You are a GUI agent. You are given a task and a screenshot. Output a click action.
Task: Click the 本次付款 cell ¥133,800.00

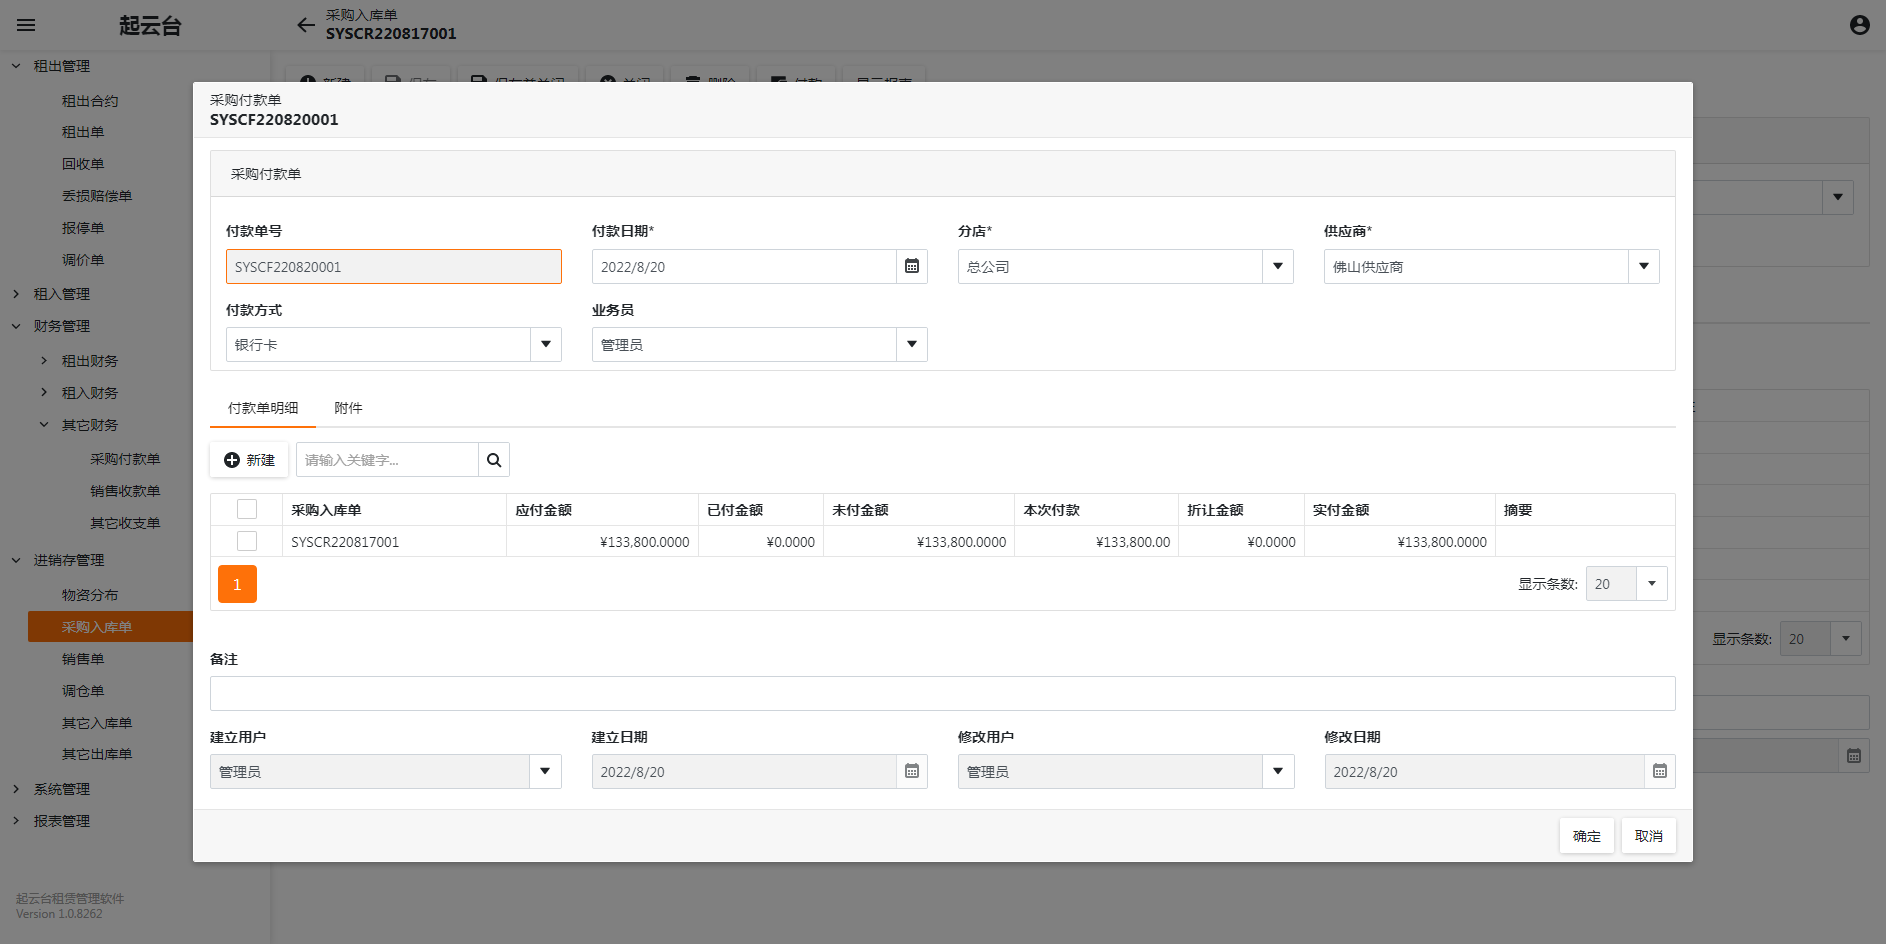(1096, 542)
